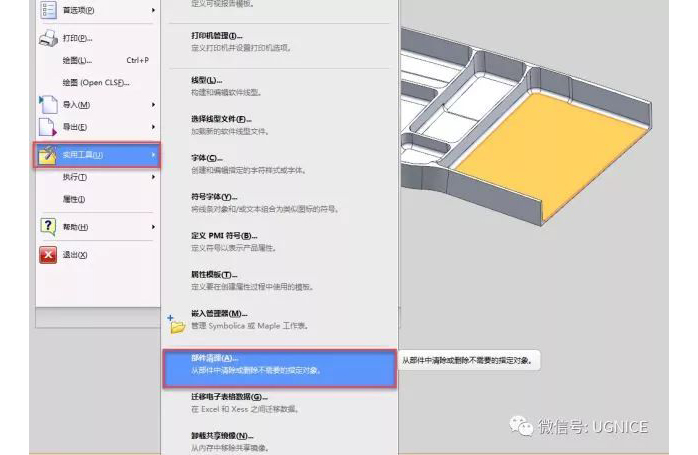Click 绘图 (Open CLSF) menu item
The height and width of the screenshot is (455, 698).
coord(96,82)
